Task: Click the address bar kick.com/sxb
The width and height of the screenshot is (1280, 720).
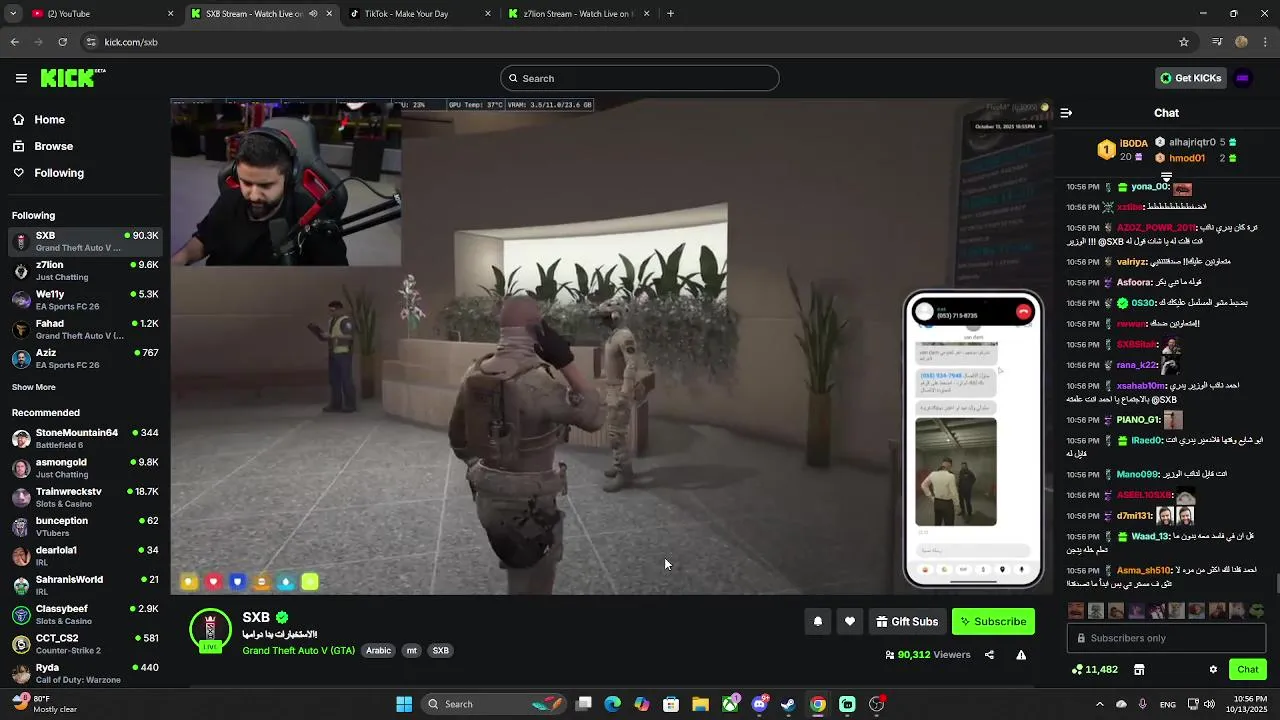Action: [131, 42]
